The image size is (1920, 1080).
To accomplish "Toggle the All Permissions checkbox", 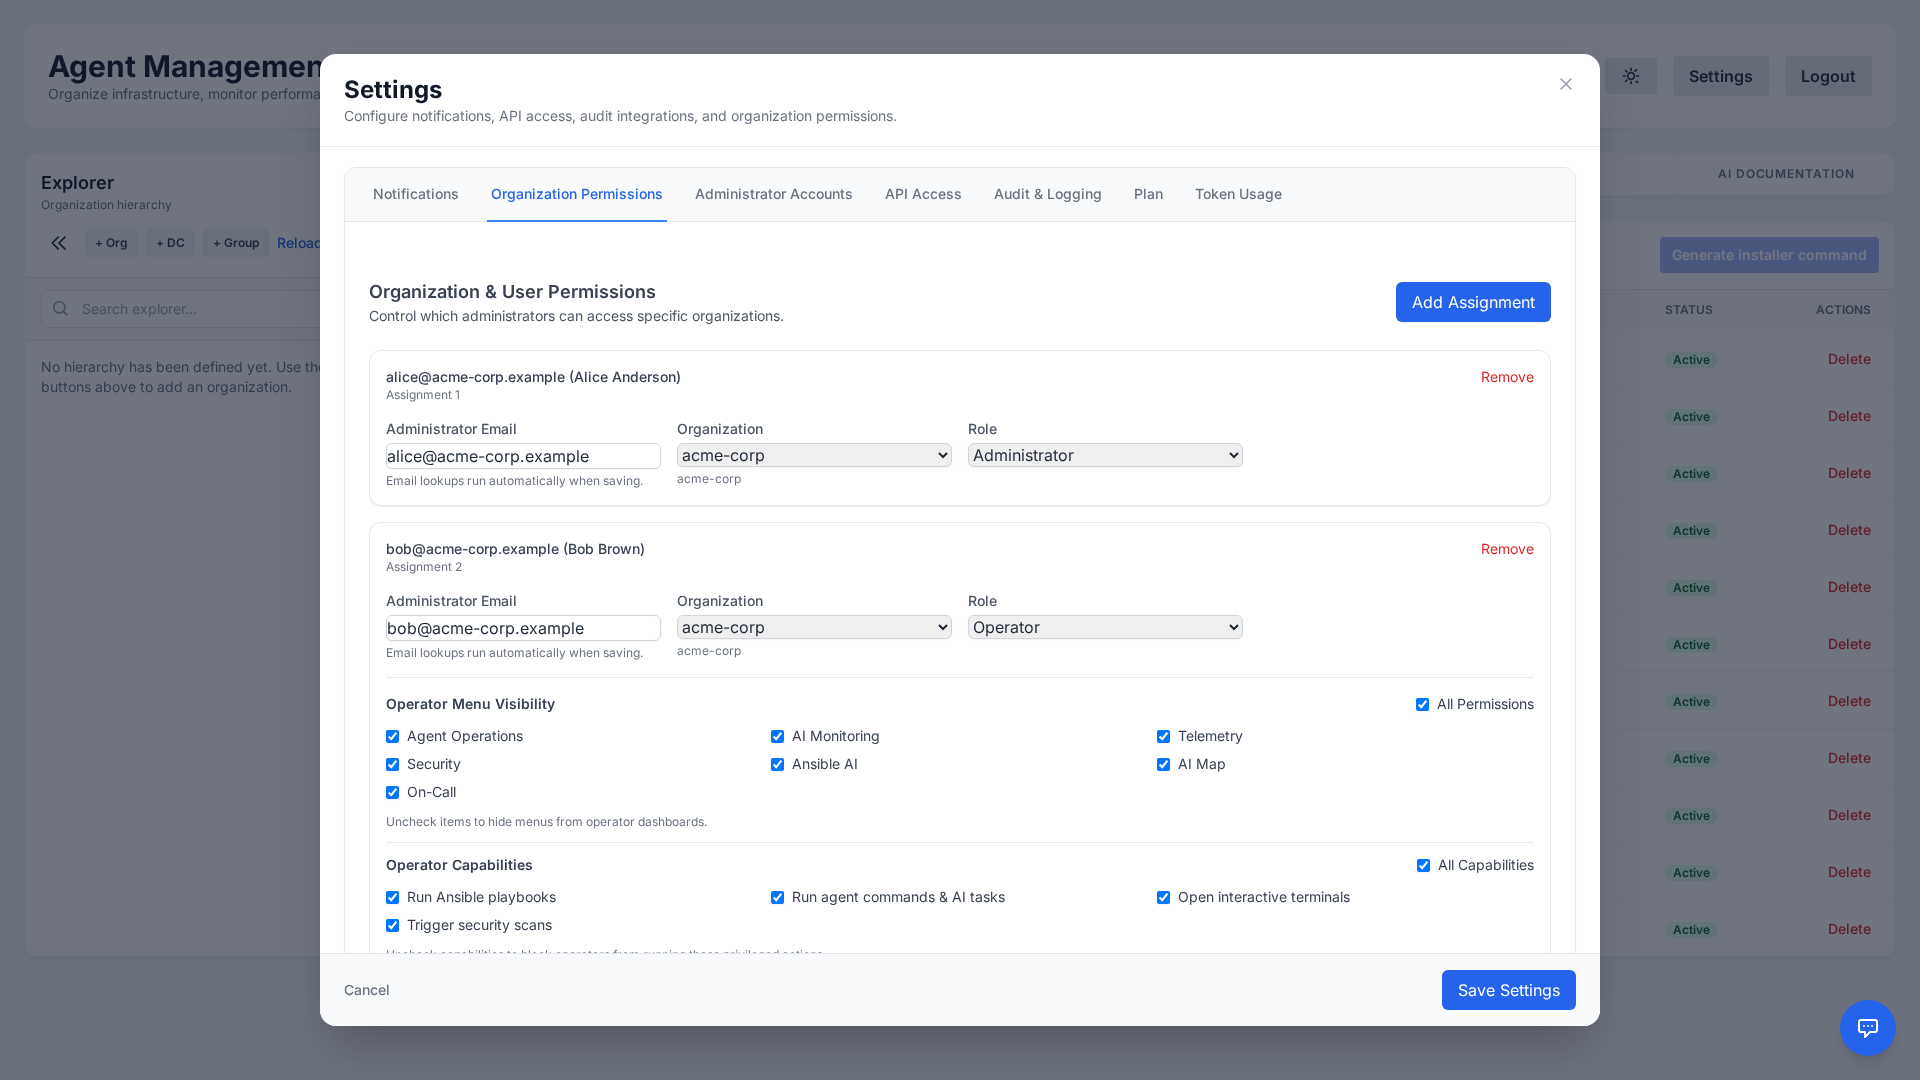I will pyautogui.click(x=1422, y=705).
